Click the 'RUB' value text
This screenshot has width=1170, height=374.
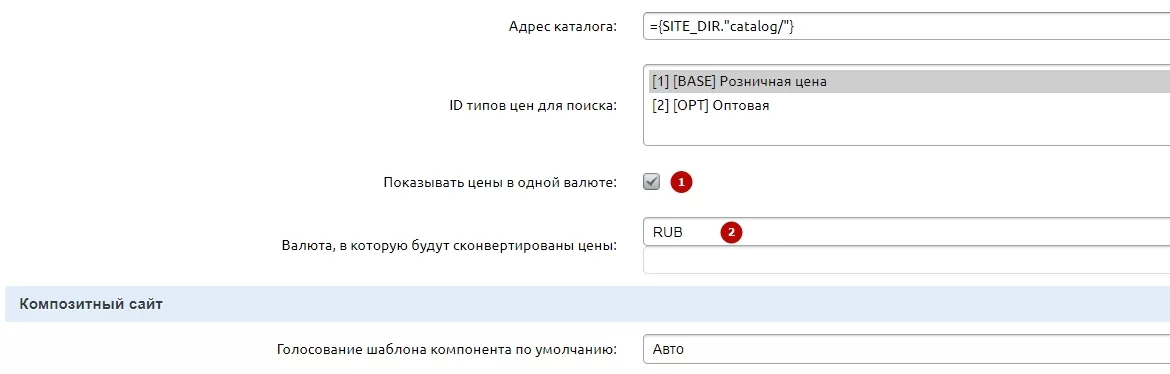pyautogui.click(x=668, y=233)
